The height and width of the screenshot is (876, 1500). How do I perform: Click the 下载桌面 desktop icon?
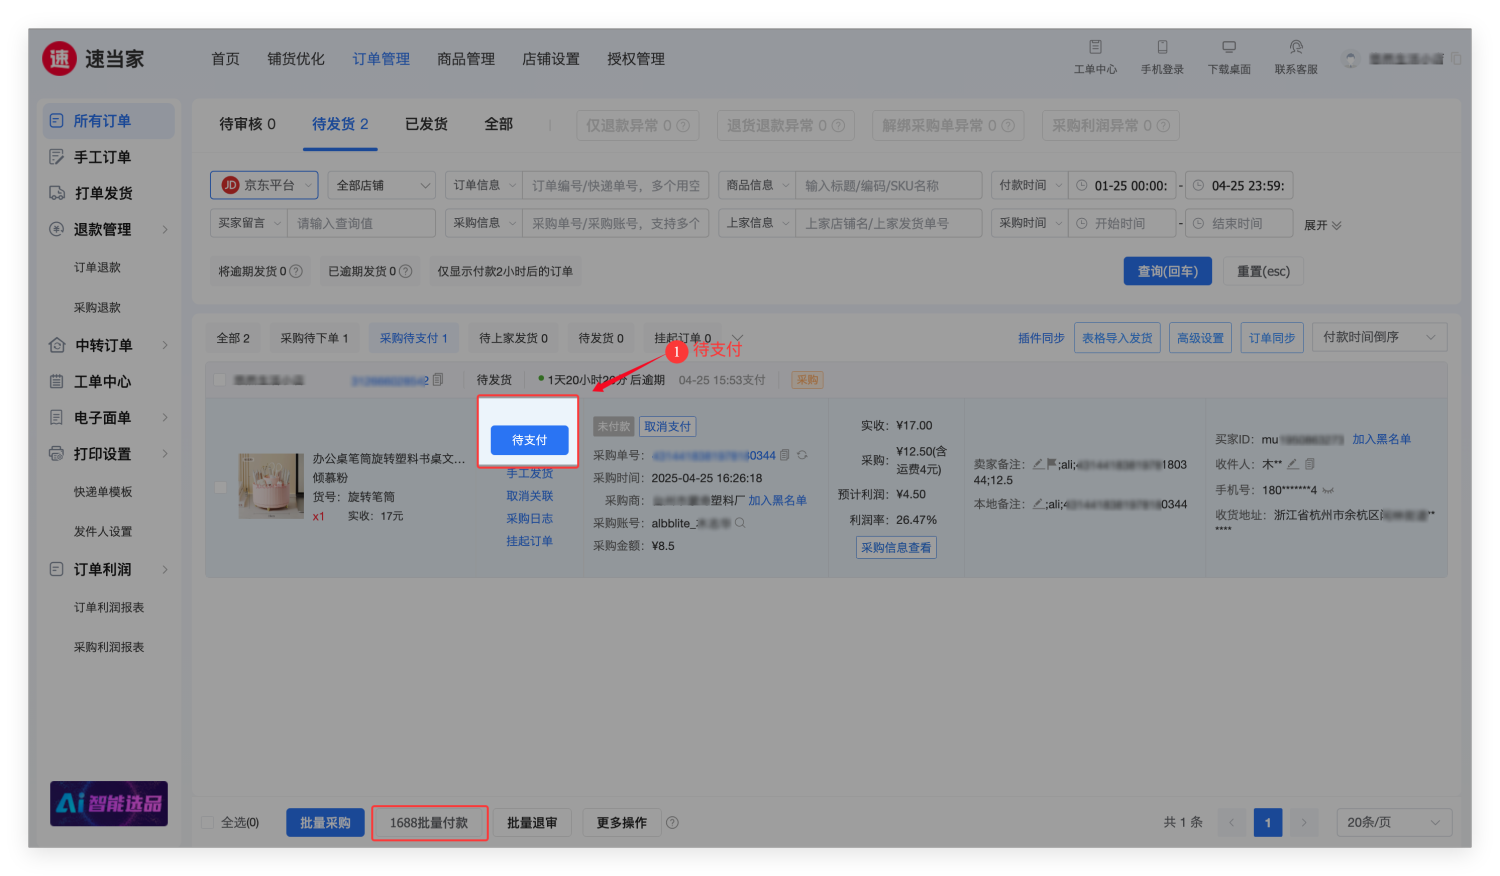point(1229,48)
